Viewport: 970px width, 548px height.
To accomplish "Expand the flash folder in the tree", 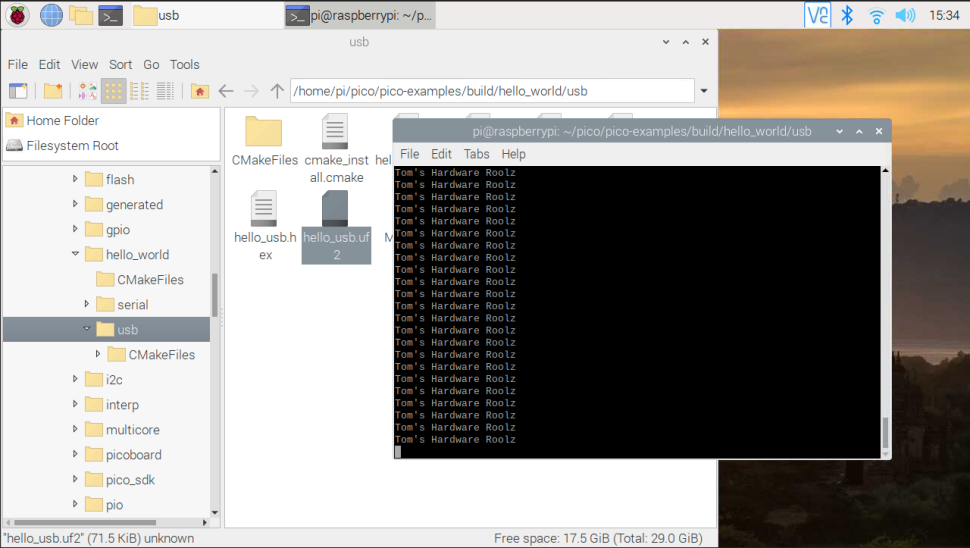I will tap(75, 179).
